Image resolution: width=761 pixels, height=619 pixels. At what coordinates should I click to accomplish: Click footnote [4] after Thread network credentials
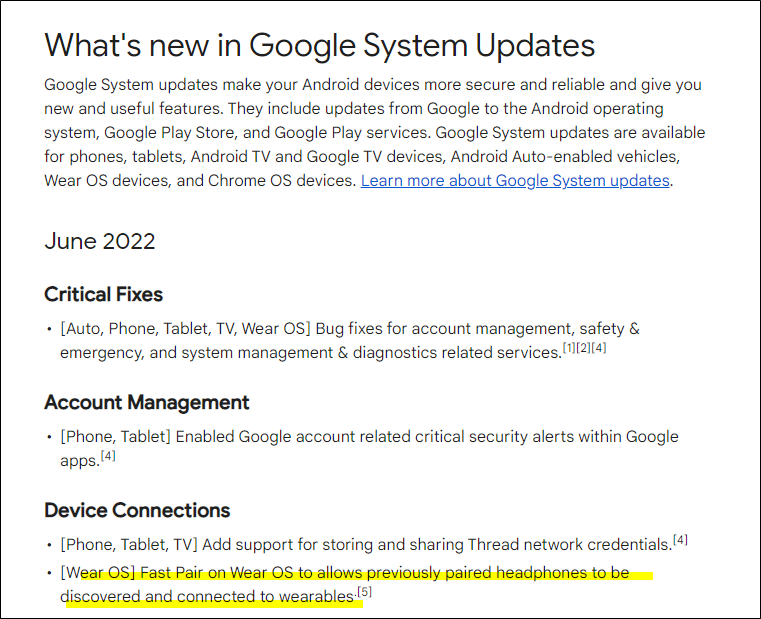[x=680, y=540]
